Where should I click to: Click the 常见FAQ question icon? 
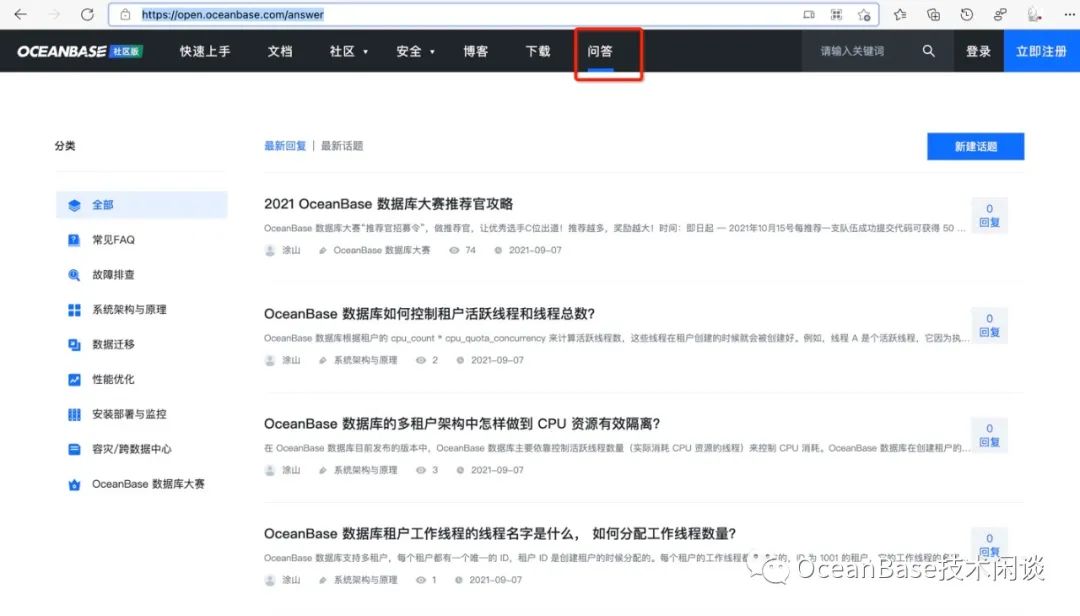click(x=74, y=240)
